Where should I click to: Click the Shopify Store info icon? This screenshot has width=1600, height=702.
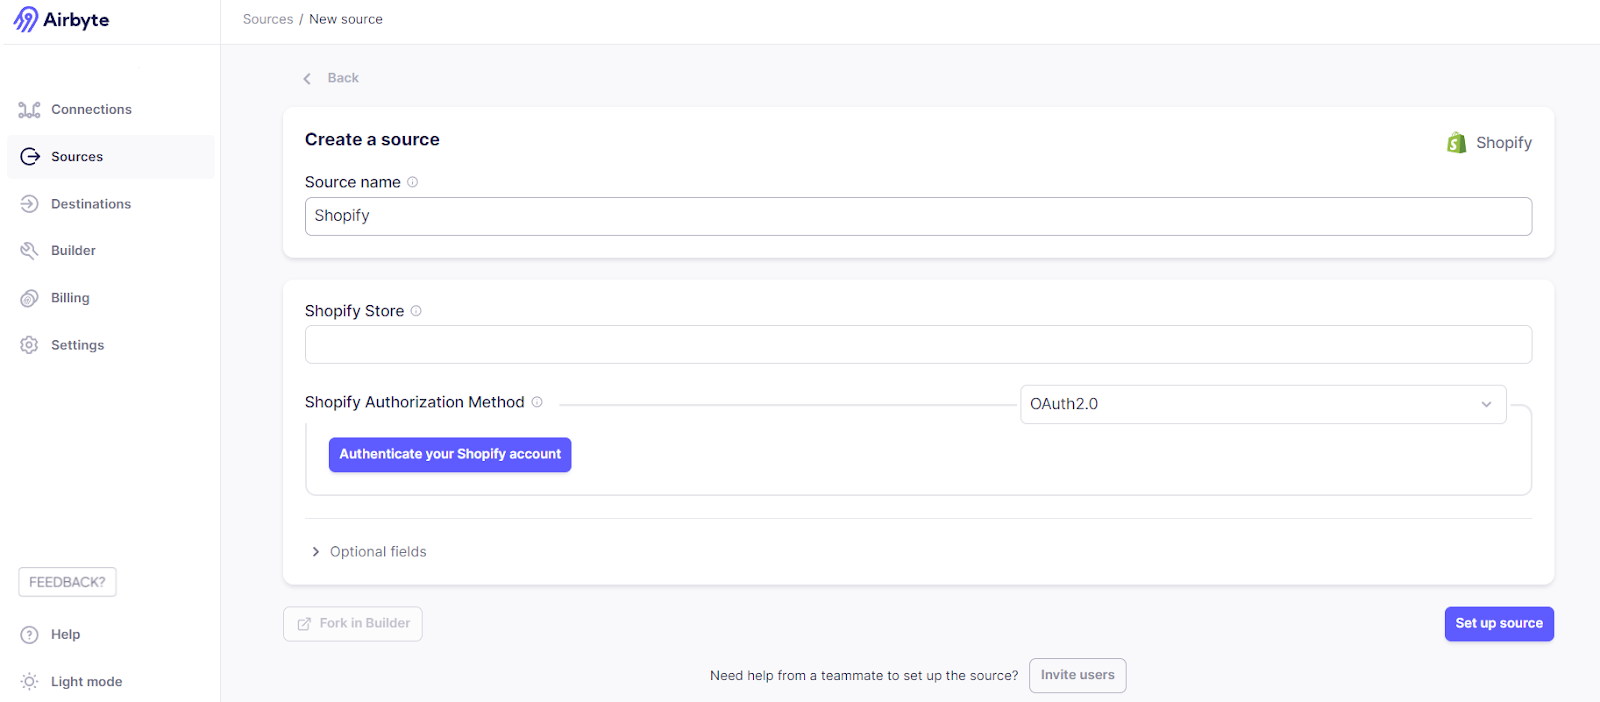(x=416, y=311)
